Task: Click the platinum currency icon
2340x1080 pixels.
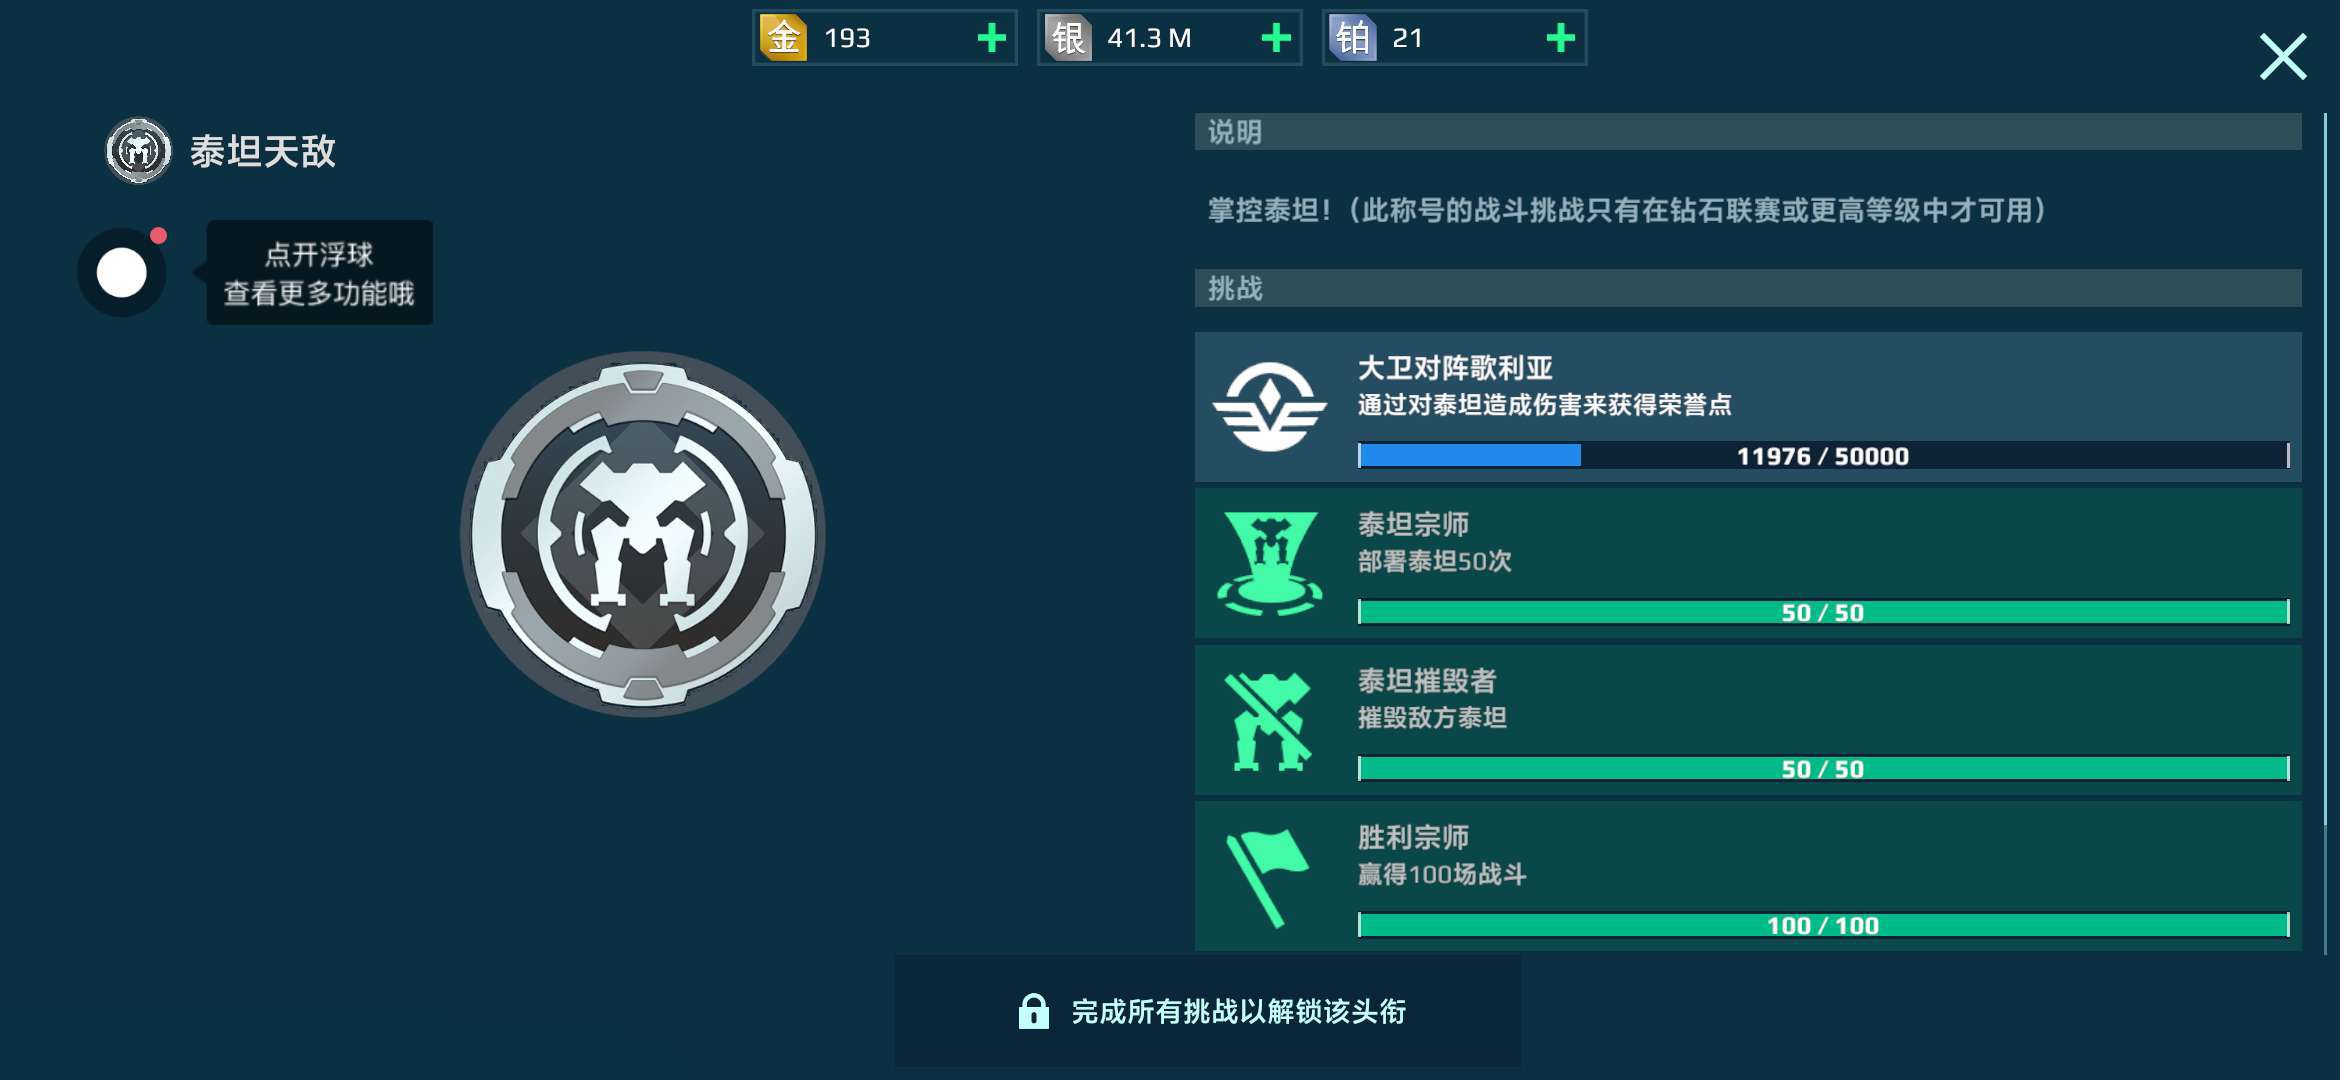Action: click(x=1353, y=38)
